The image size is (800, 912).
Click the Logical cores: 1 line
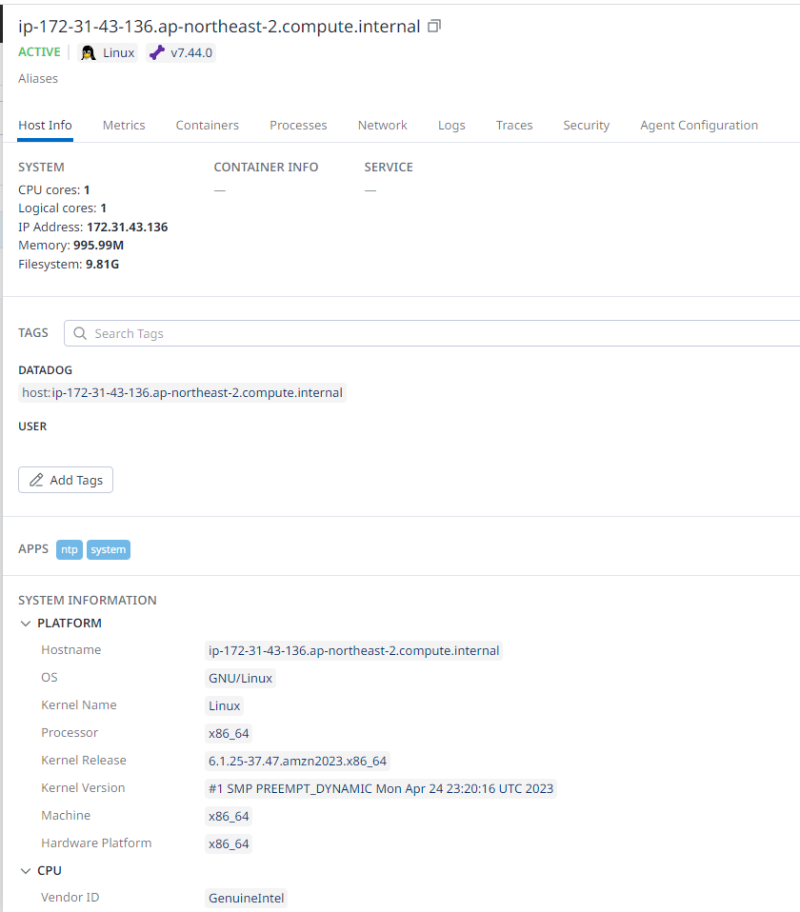[x=62, y=208]
